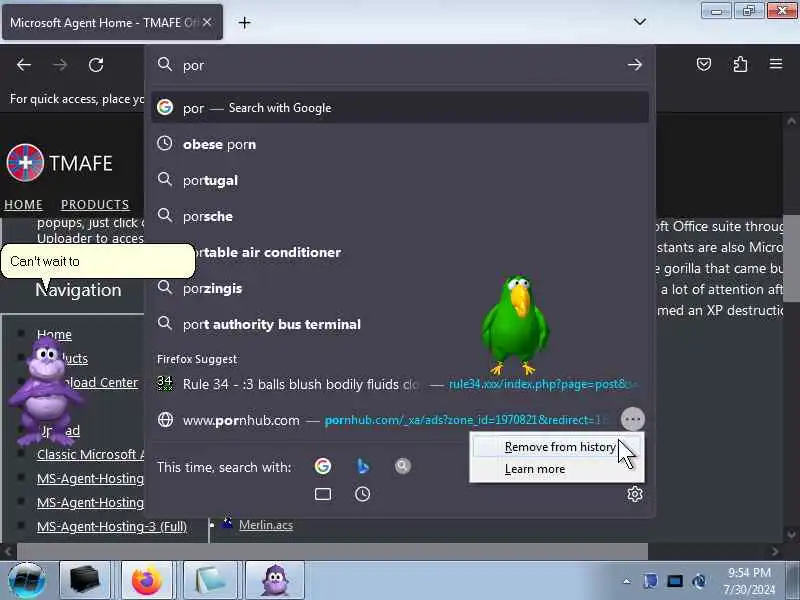Screen dimensions: 800x600
Task: Reload the current page
Action: click(96, 65)
